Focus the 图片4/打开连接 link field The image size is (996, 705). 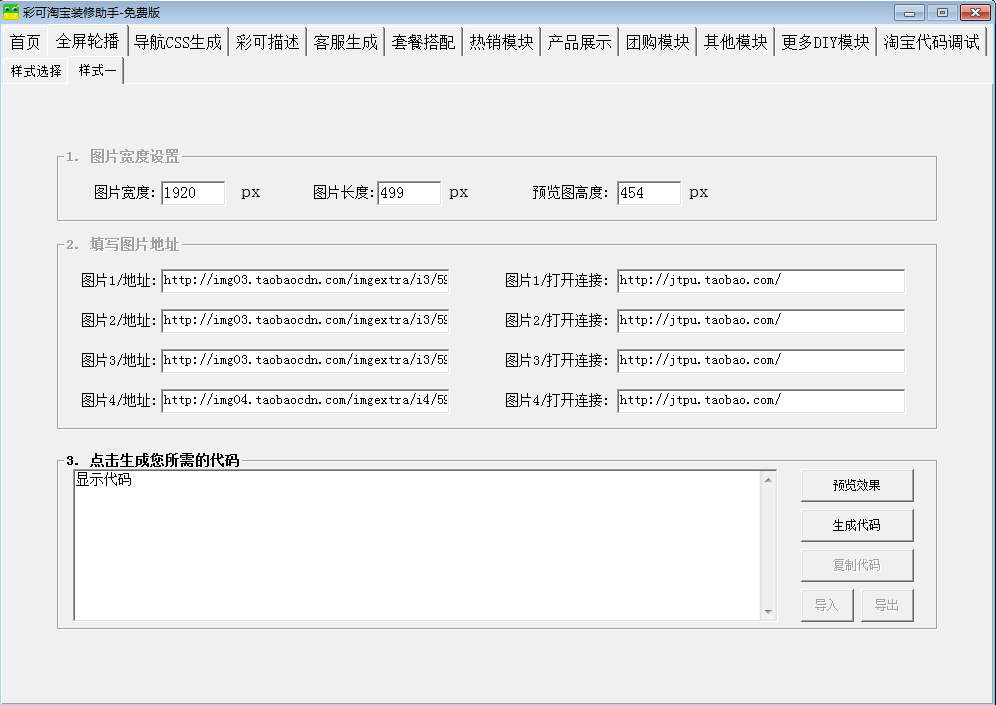click(x=760, y=400)
